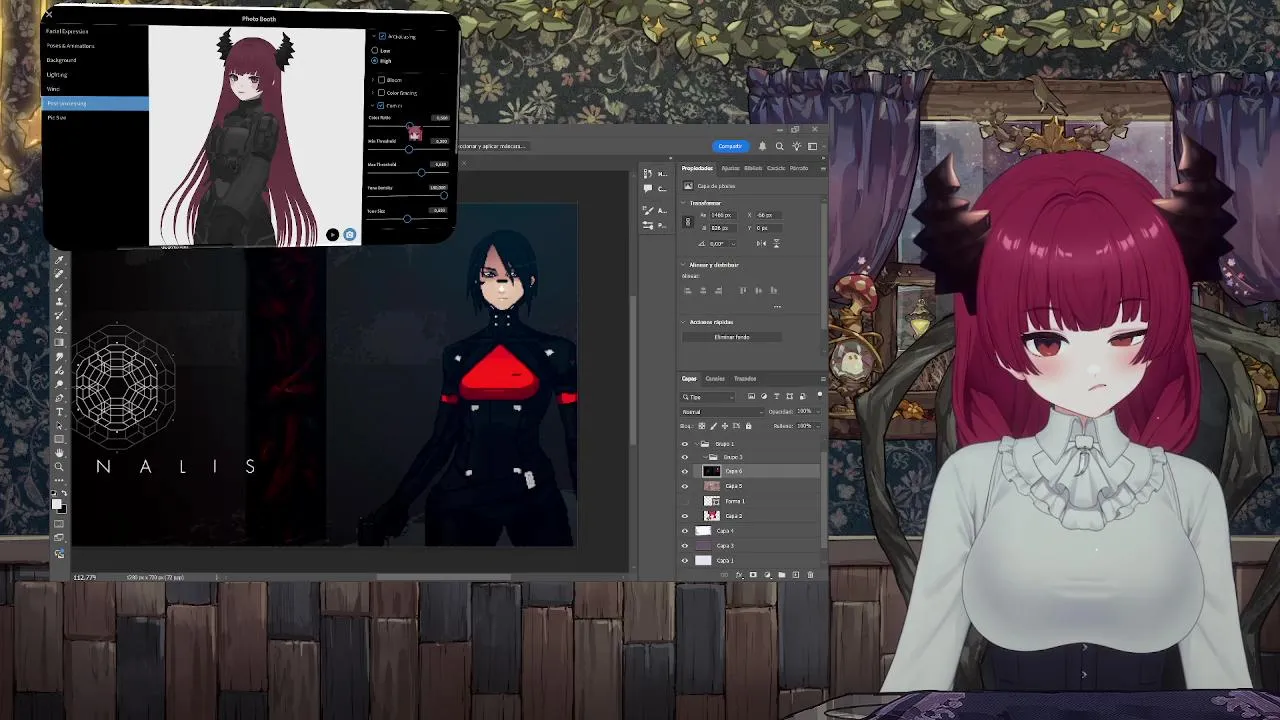Switch to the Trazados tab
This screenshot has height=720, width=1280.
point(745,379)
